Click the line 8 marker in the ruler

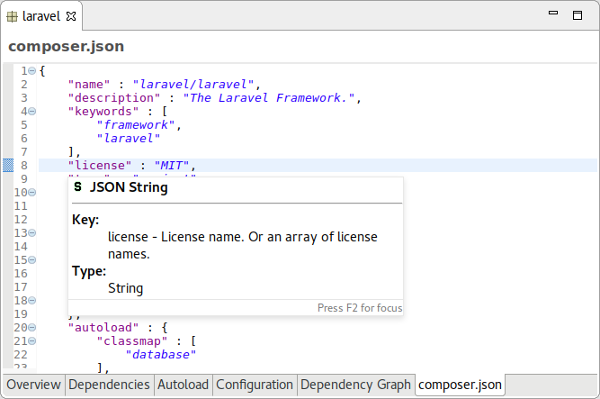[8, 165]
